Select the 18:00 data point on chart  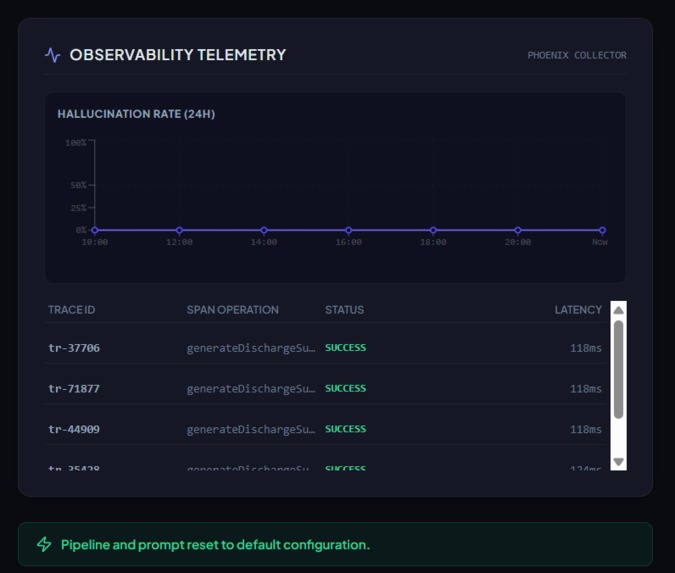point(433,230)
